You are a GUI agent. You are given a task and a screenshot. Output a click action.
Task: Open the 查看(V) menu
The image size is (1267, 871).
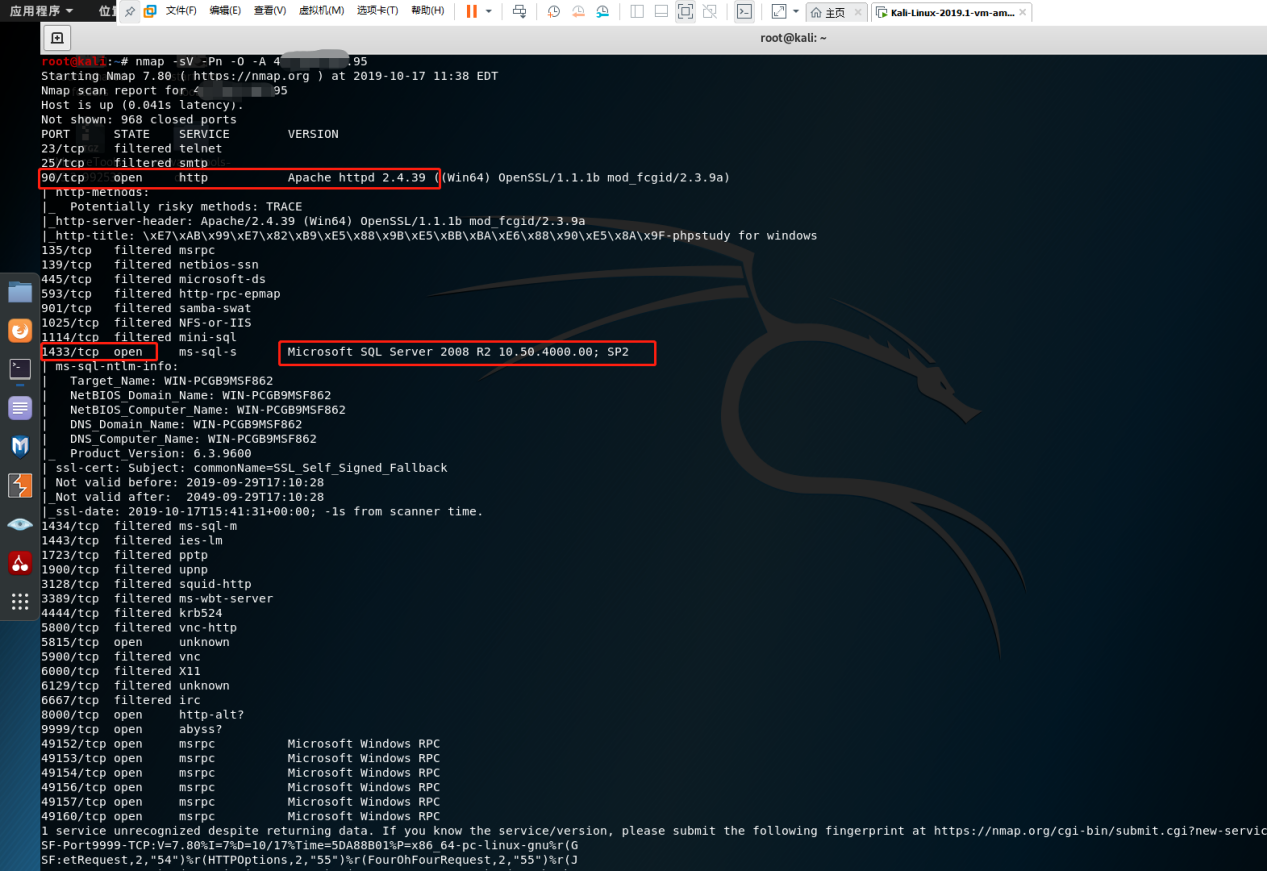coord(270,11)
